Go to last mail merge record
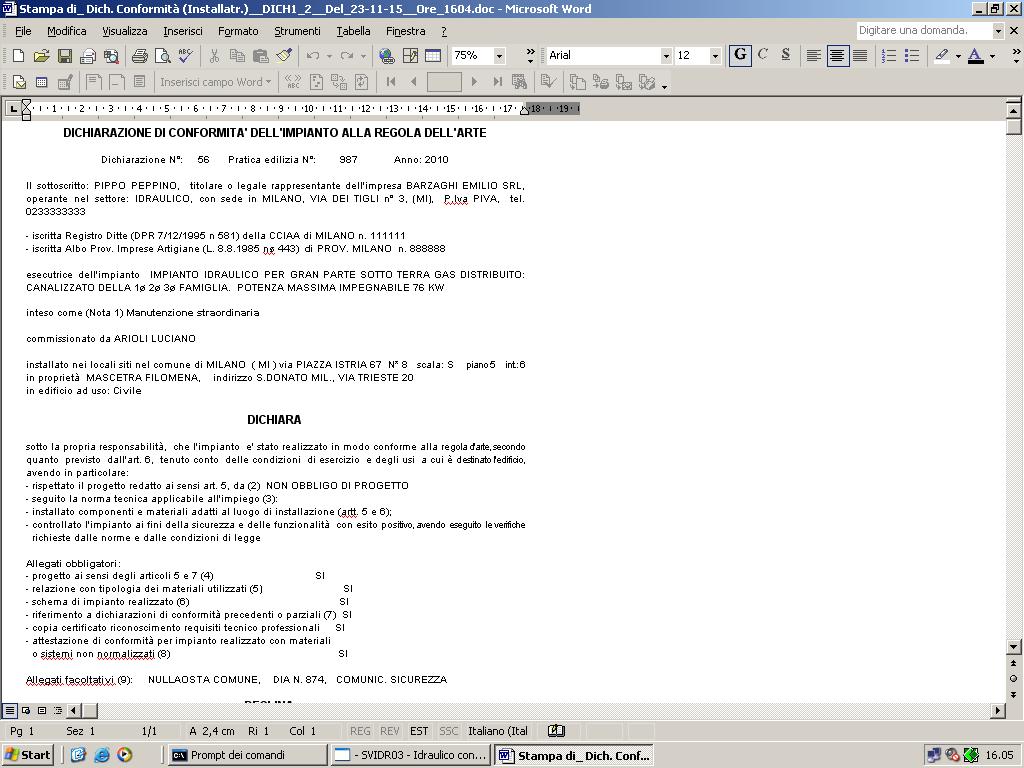This screenshot has height=768, width=1024. pyautogui.click(x=498, y=82)
